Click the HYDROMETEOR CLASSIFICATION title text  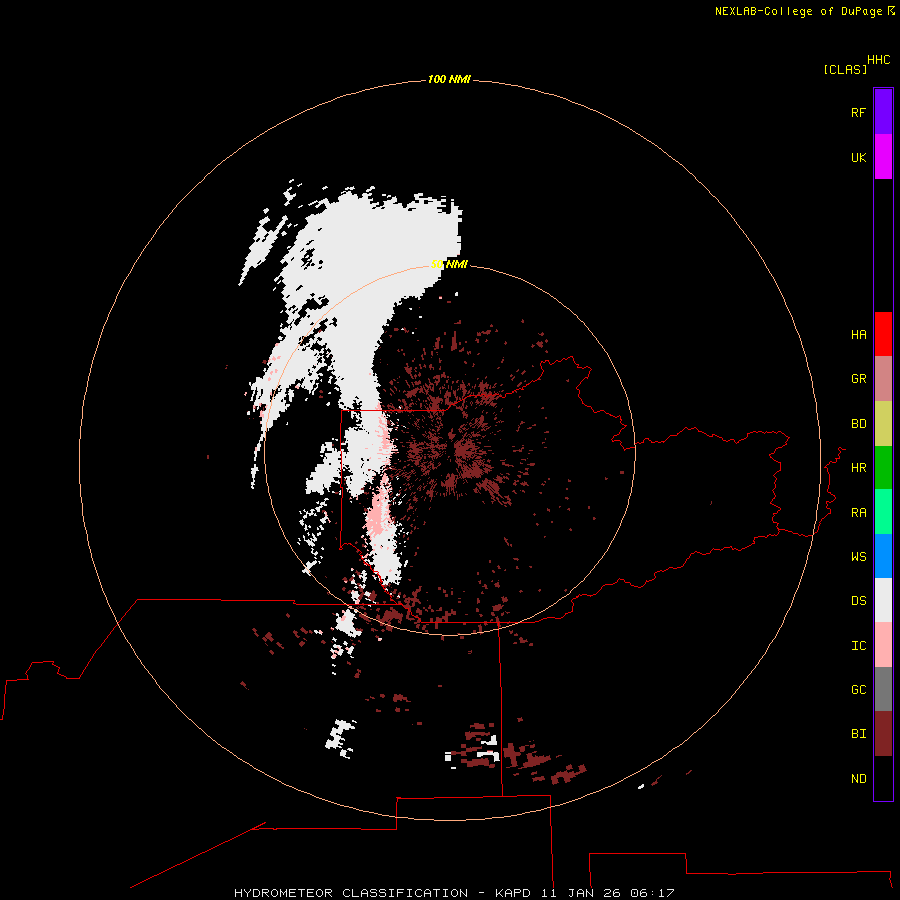[x=351, y=893]
